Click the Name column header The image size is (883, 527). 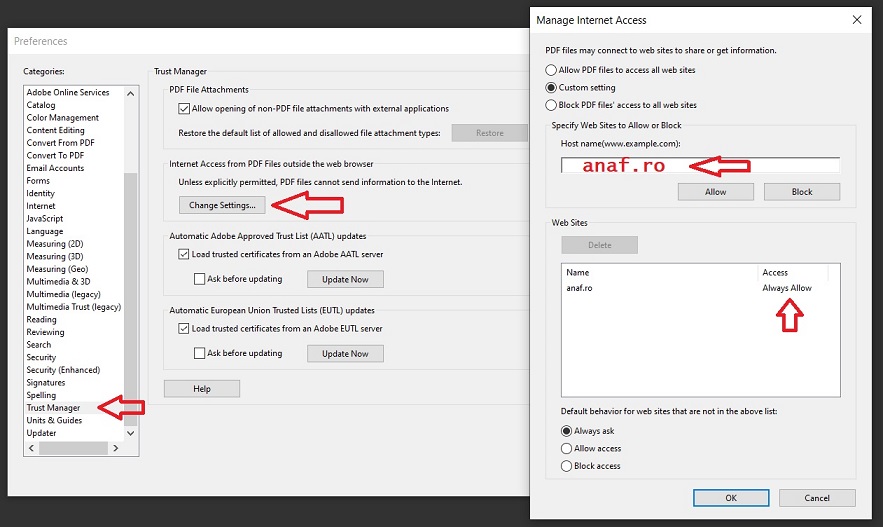[660, 273]
